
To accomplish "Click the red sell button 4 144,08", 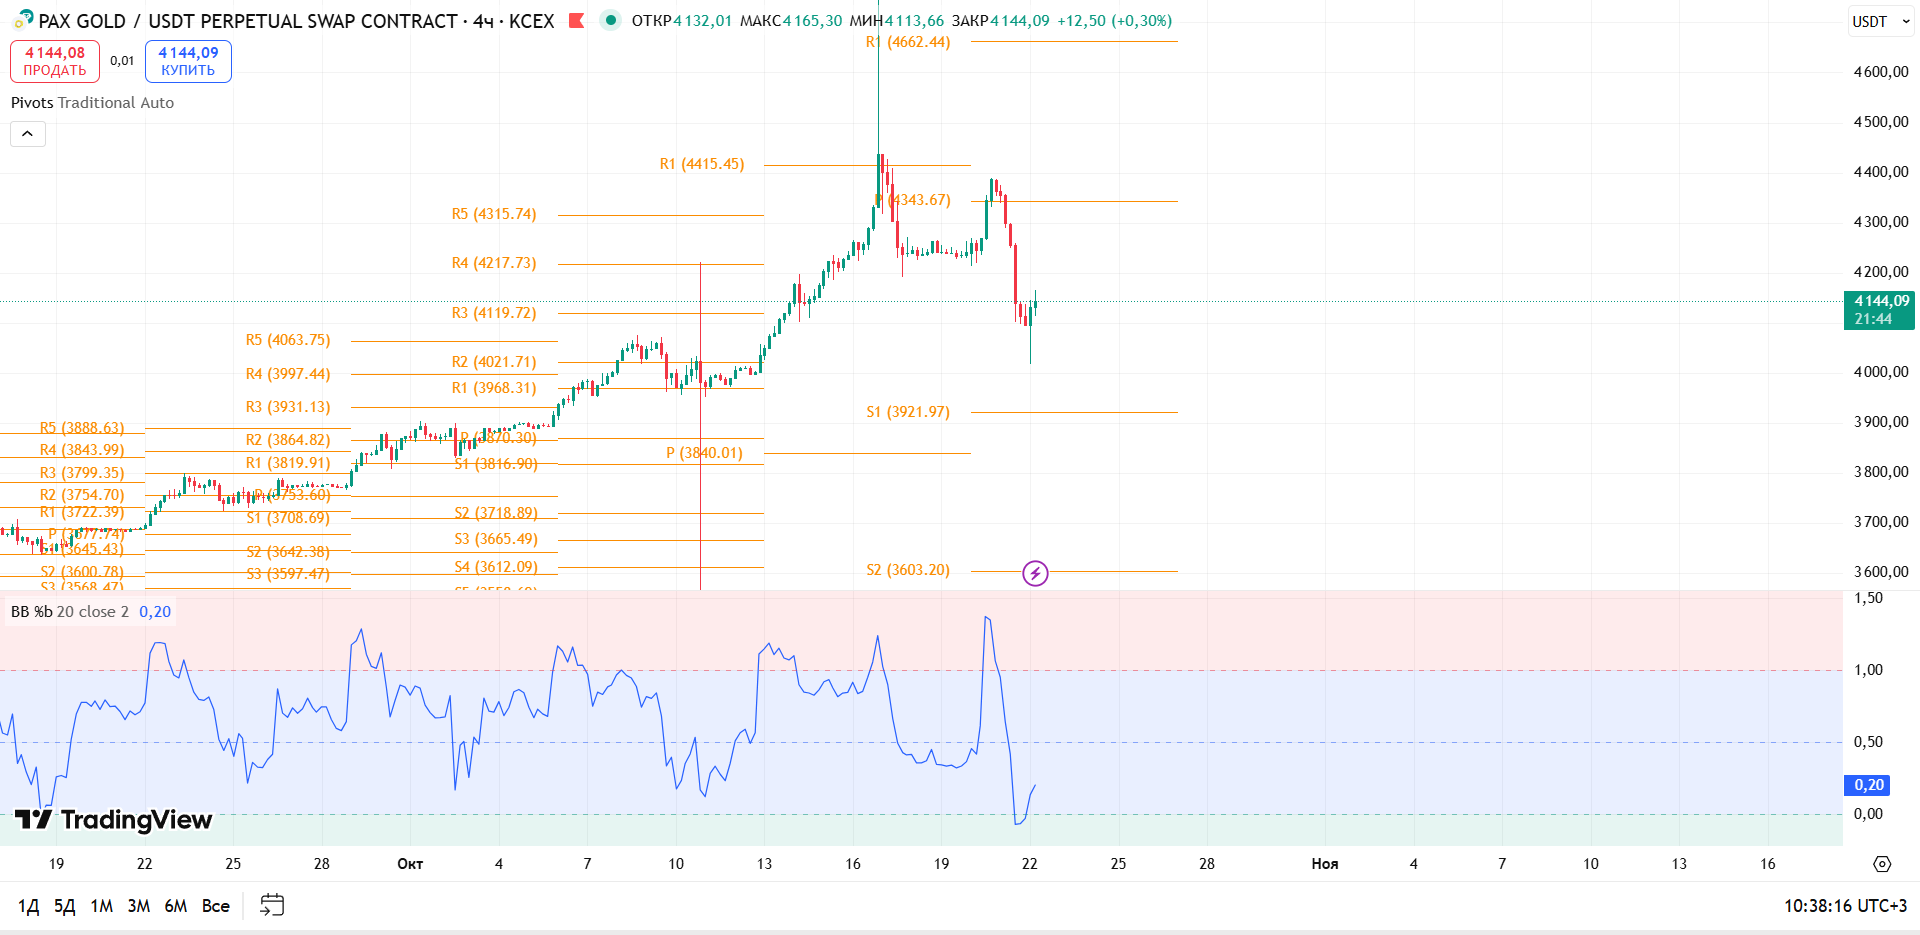I will [55, 61].
